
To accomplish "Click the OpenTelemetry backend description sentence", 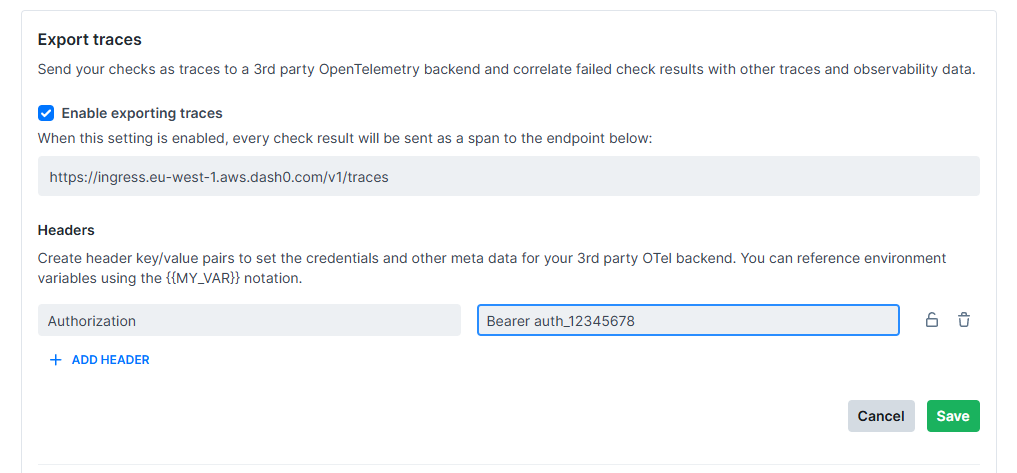I will 505,70.
